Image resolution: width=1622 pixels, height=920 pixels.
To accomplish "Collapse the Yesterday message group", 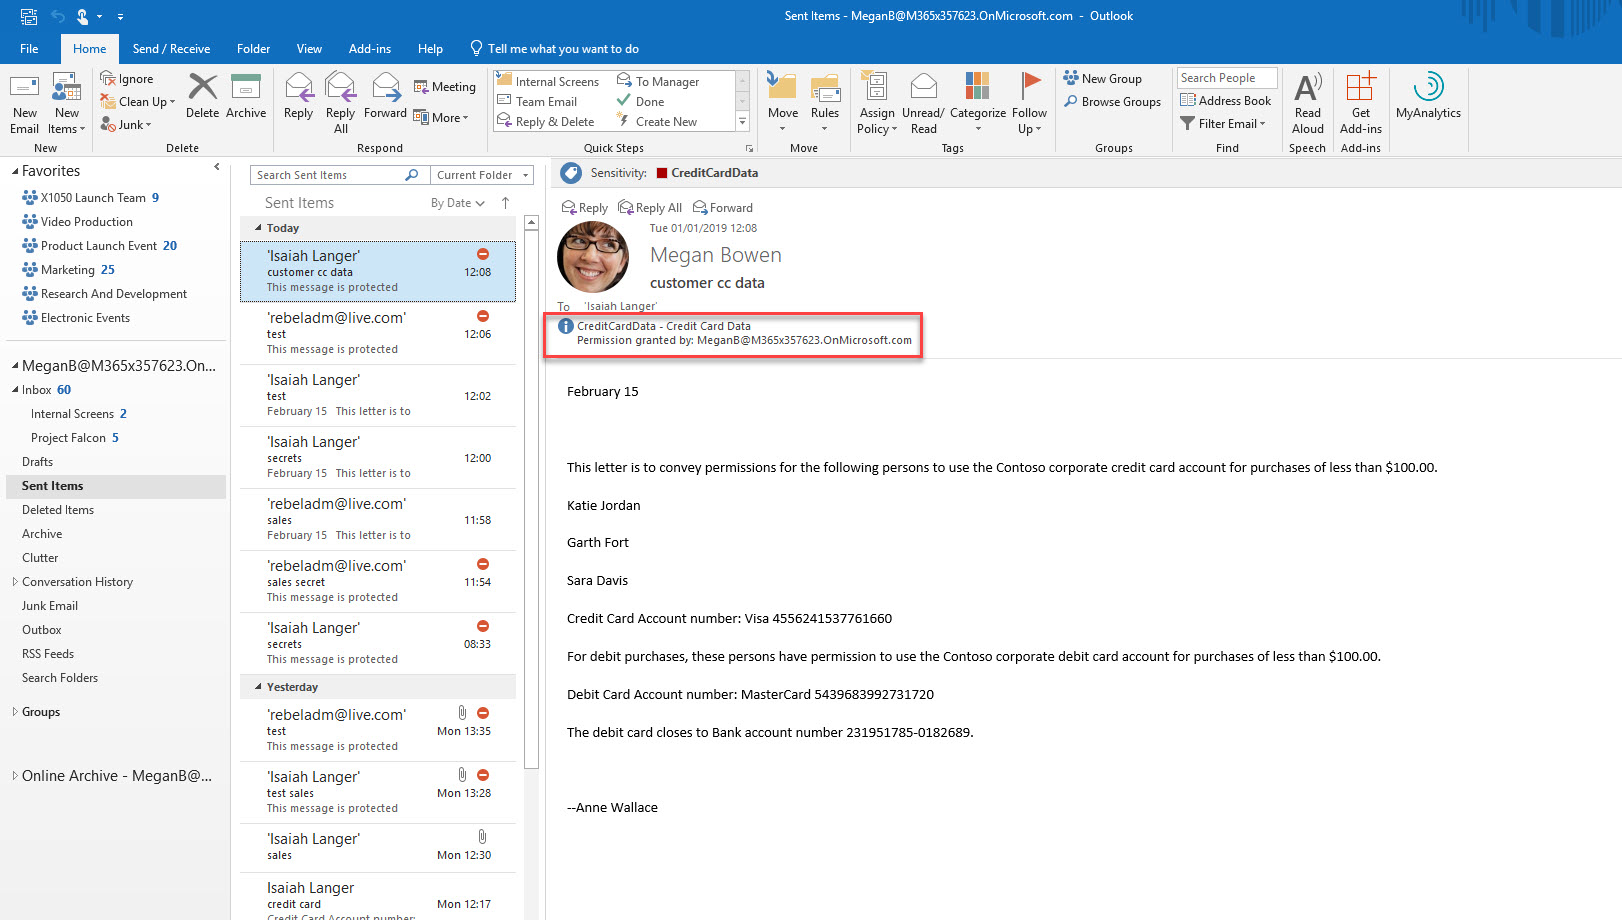I will (x=258, y=687).
